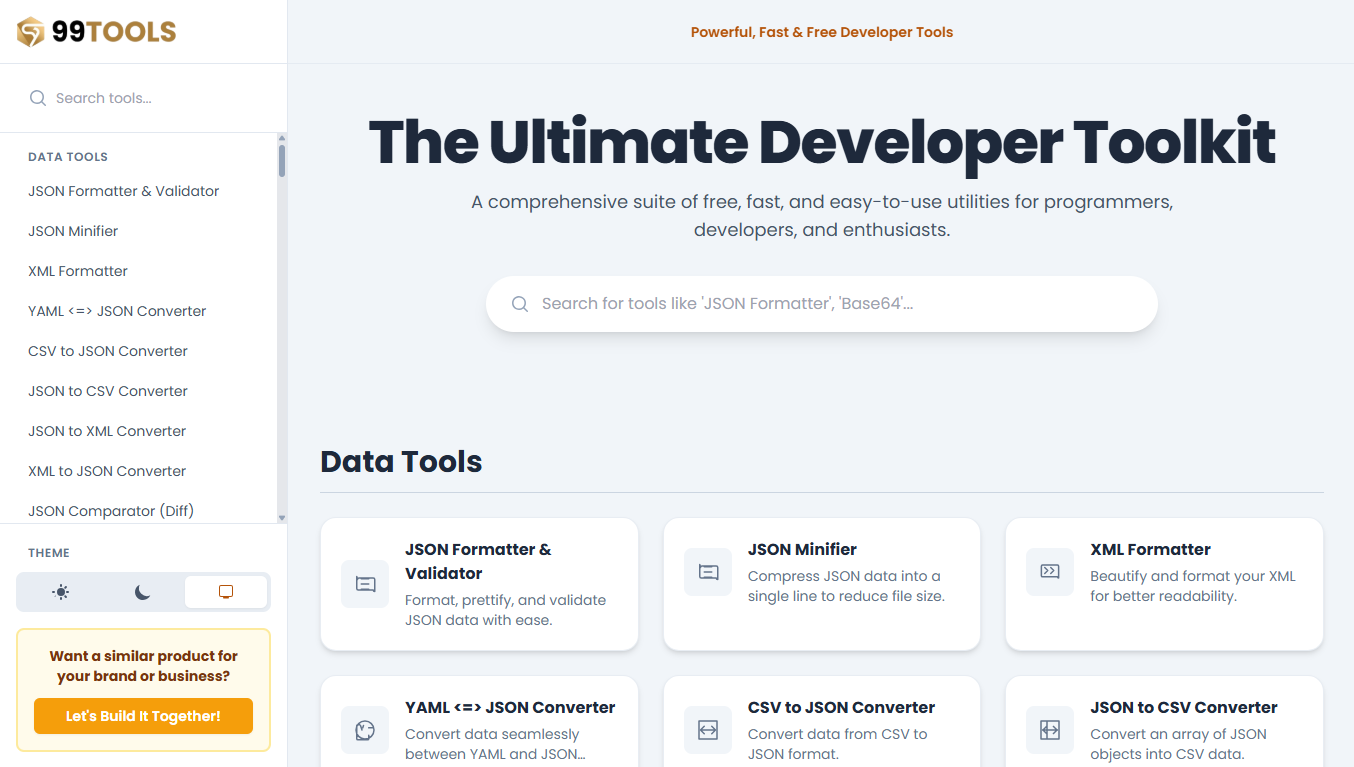
Task: Open CSV to JSON Converter sidebar link
Action: [107, 351]
